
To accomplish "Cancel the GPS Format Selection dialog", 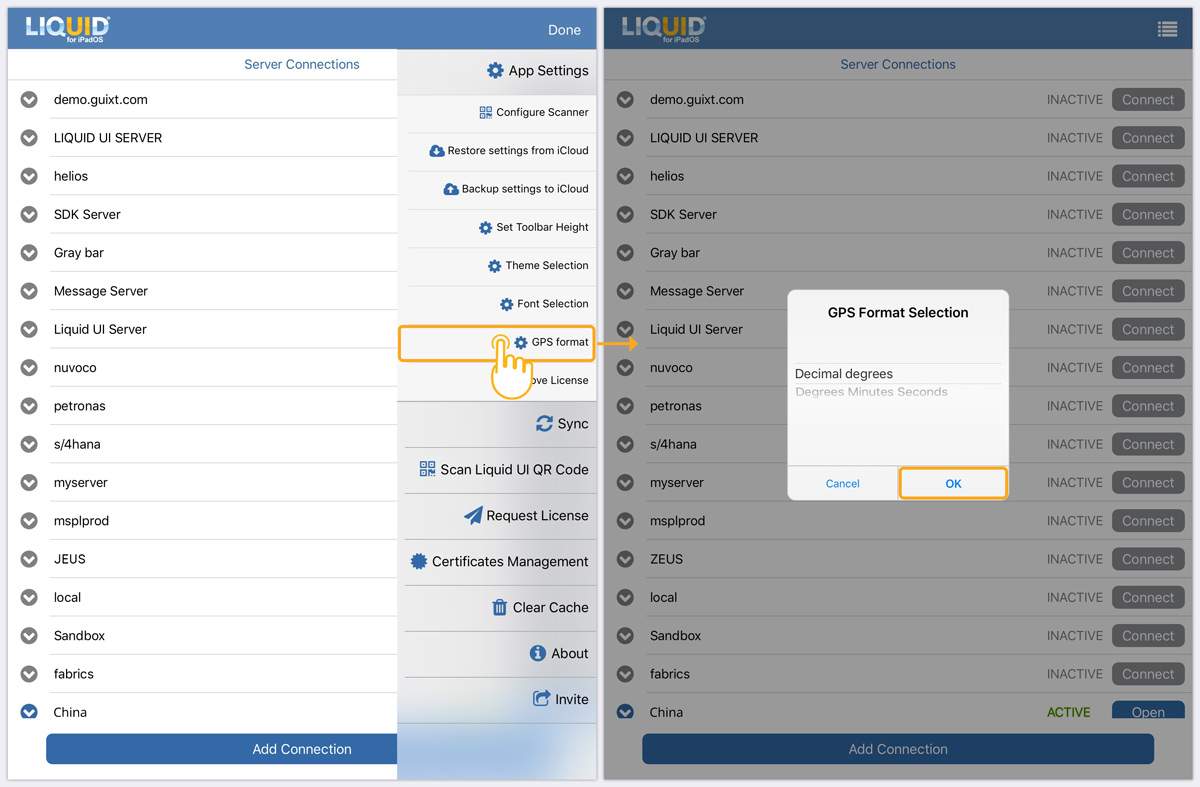I will coord(842,483).
